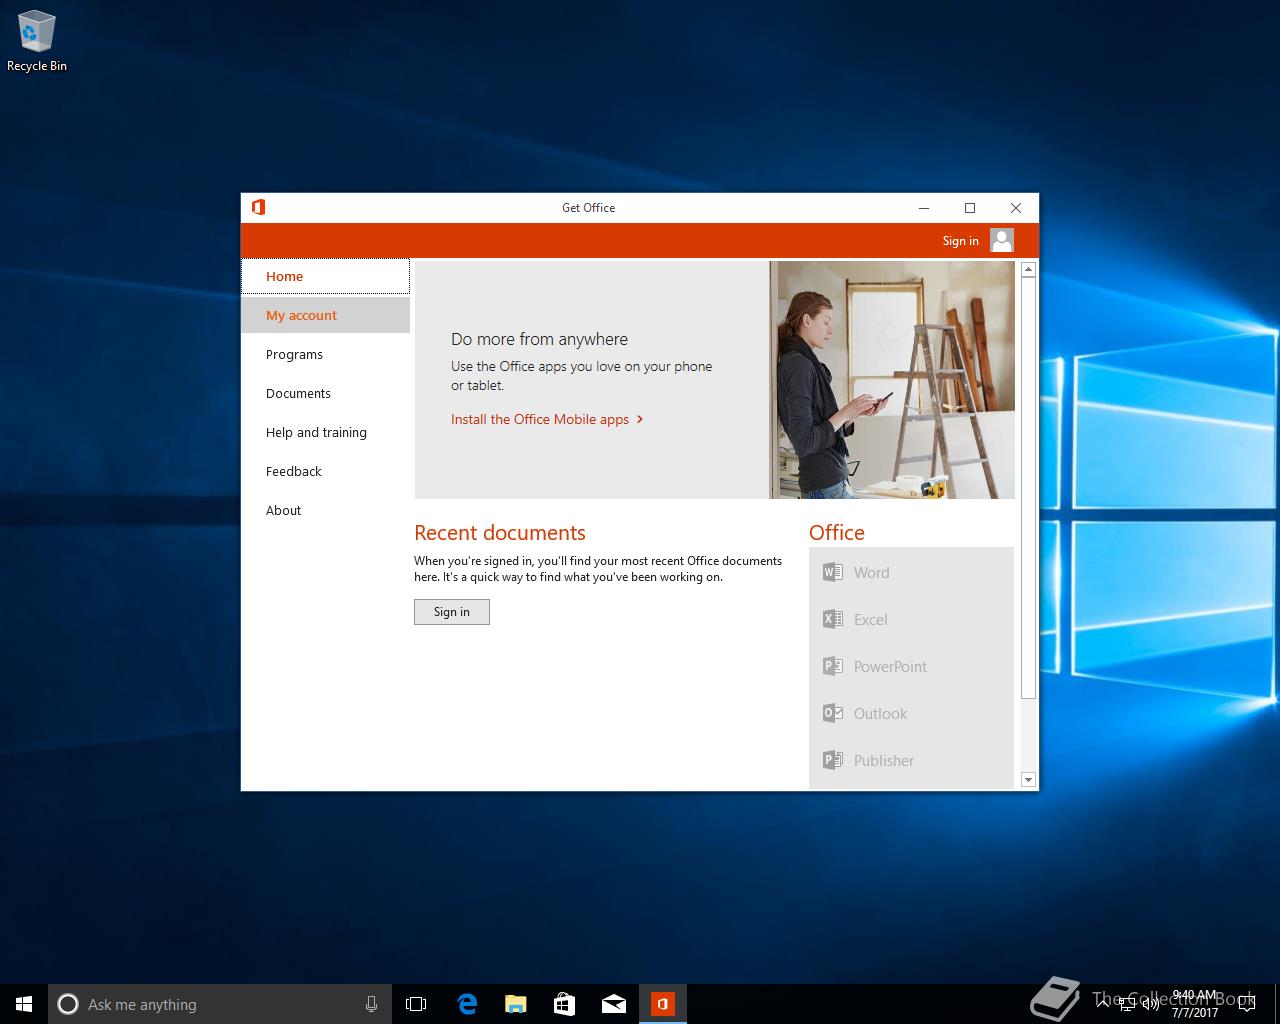Click the Ask me anything search box
The height and width of the screenshot is (1024, 1280).
218,1004
